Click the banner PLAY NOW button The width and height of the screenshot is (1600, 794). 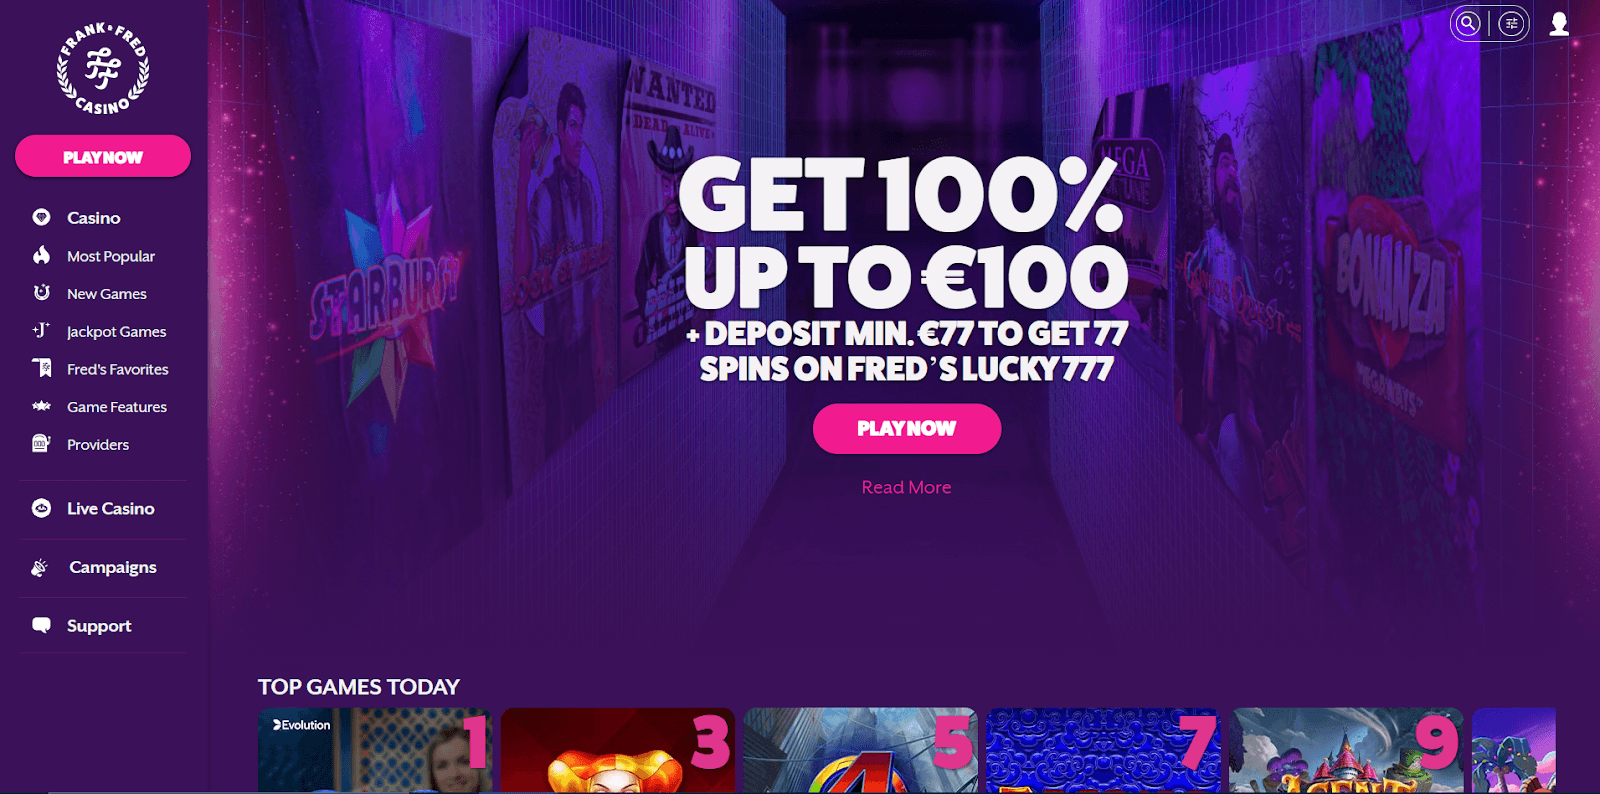click(x=907, y=428)
